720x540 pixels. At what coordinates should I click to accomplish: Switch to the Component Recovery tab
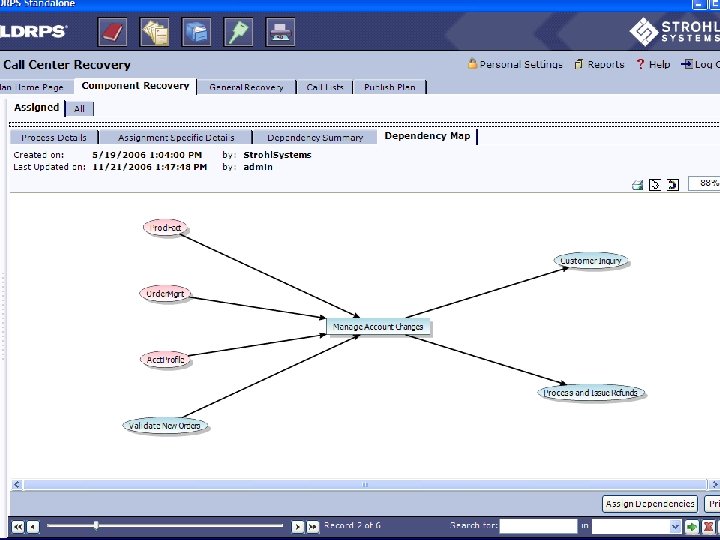[135, 86]
